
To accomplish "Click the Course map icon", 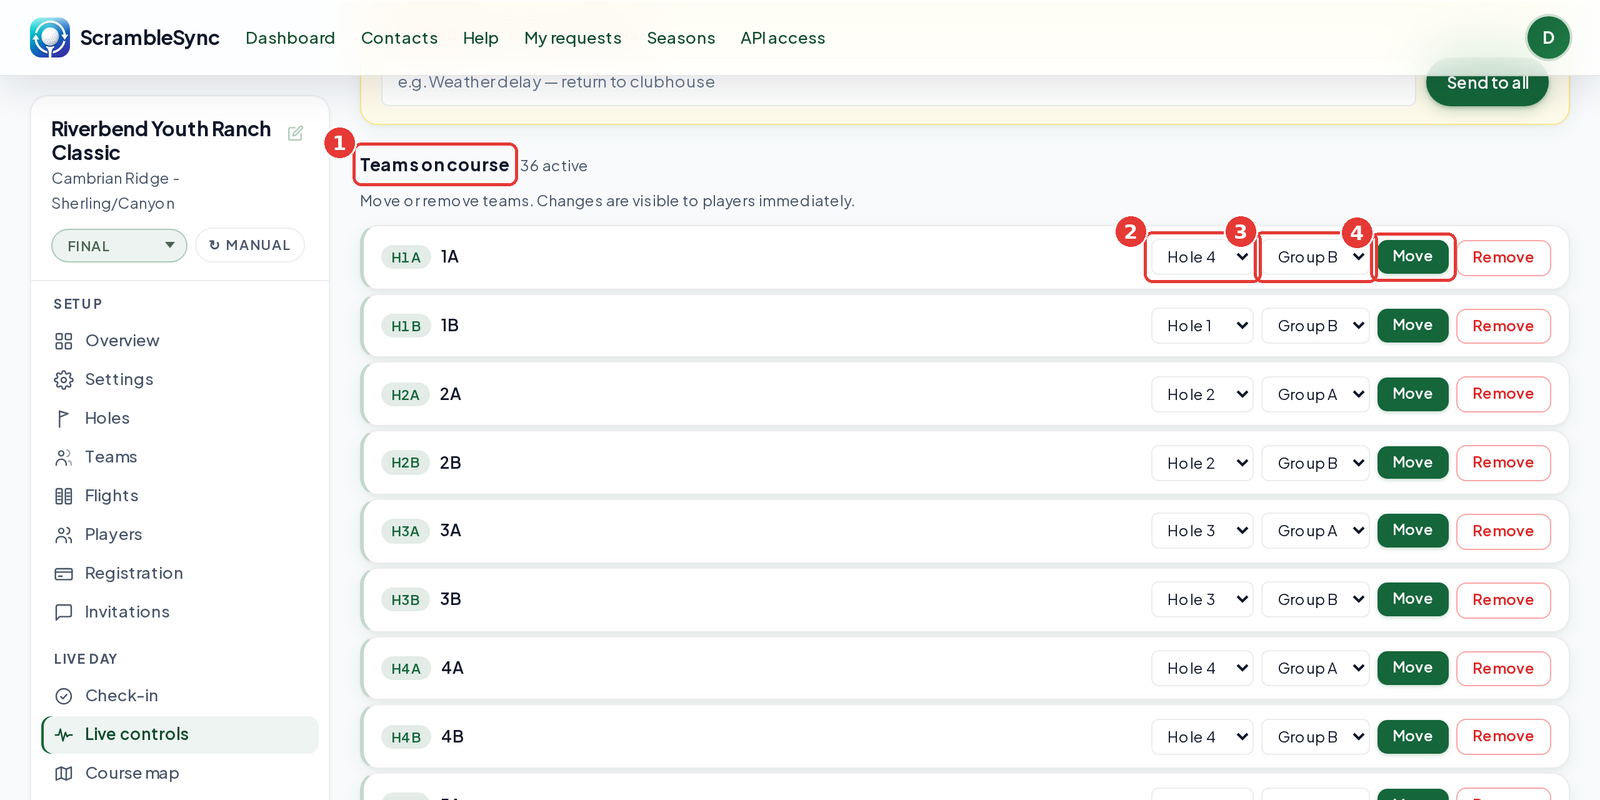I will pyautogui.click(x=64, y=773).
